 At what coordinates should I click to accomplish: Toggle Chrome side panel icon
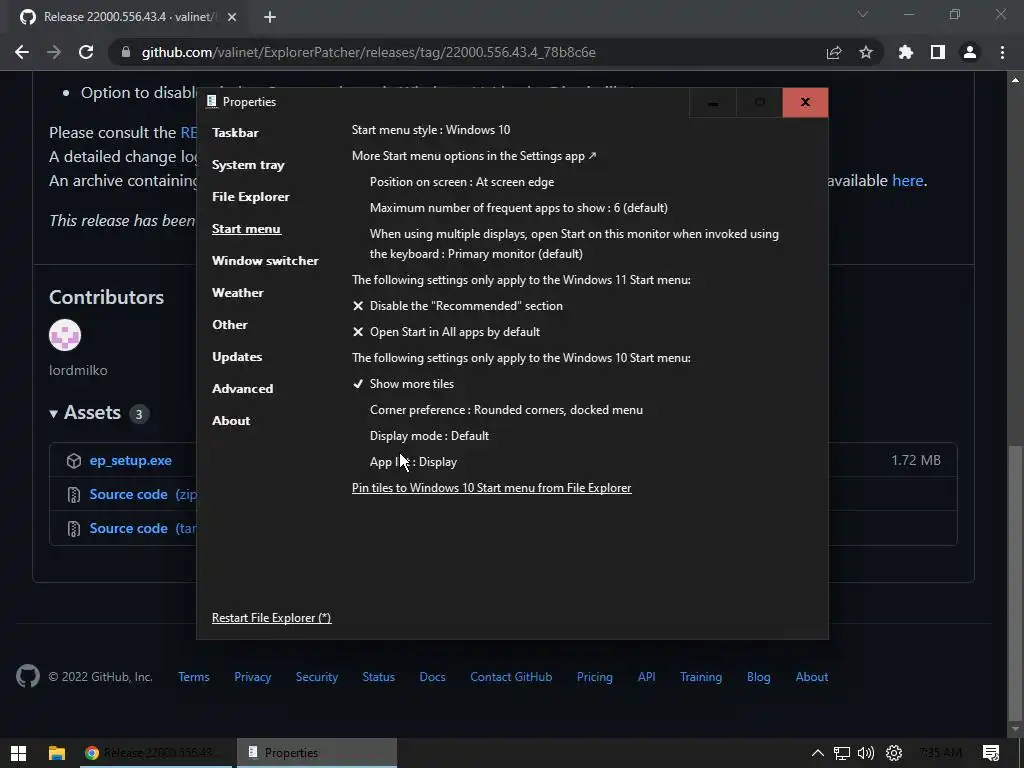coord(938,52)
